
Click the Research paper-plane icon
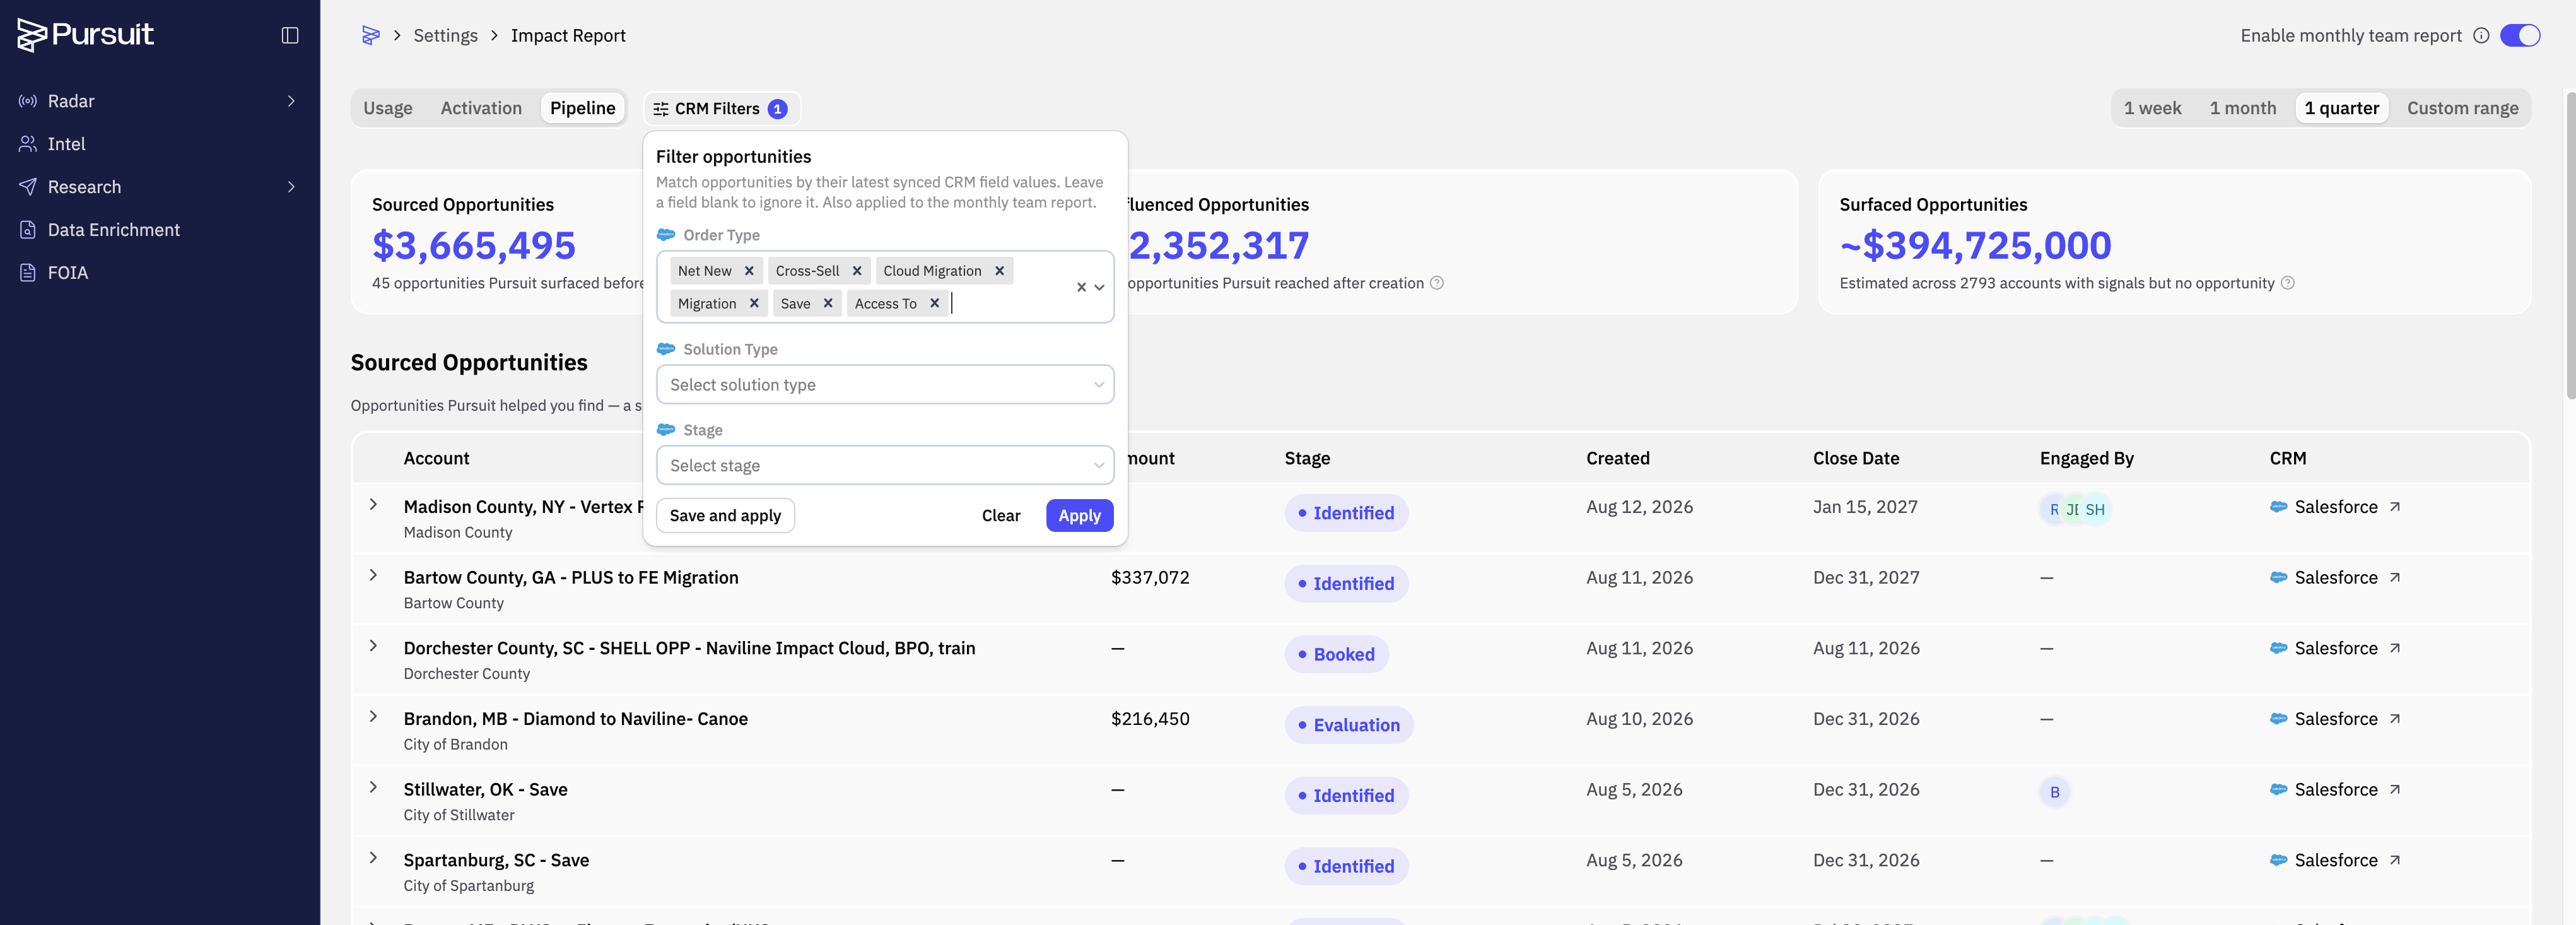pyautogui.click(x=28, y=187)
